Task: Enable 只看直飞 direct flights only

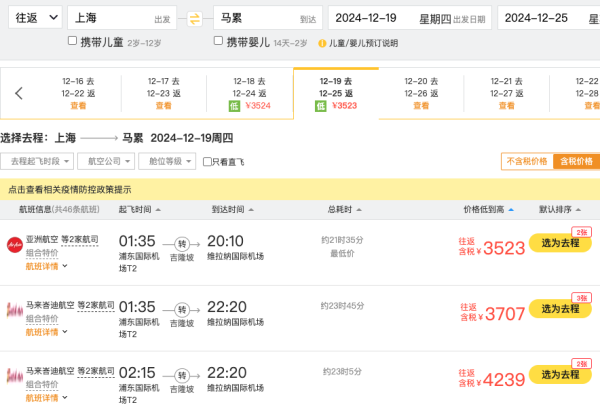Action: coord(207,162)
